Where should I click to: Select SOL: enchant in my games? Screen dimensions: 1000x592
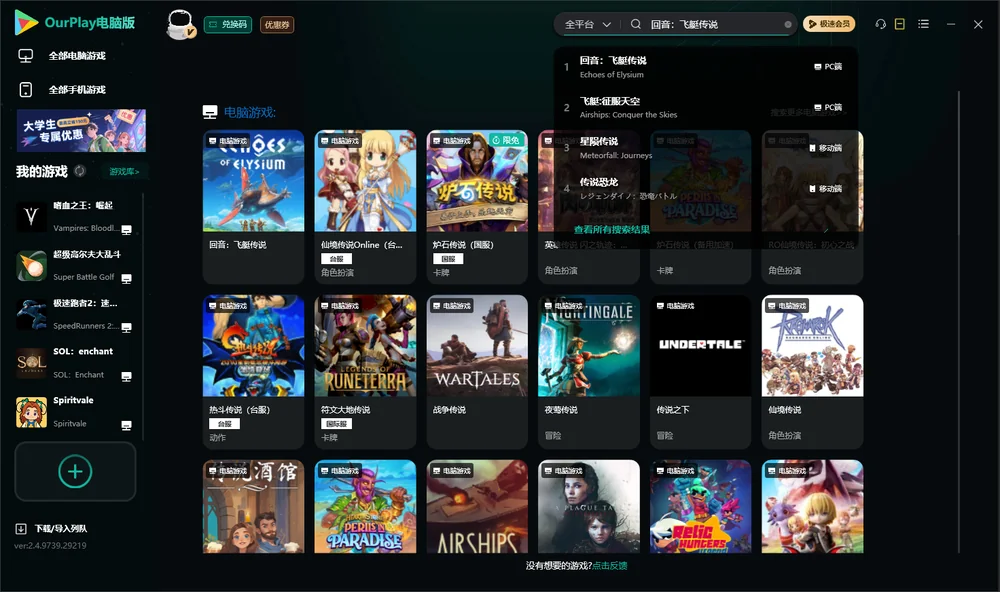(x=76, y=363)
